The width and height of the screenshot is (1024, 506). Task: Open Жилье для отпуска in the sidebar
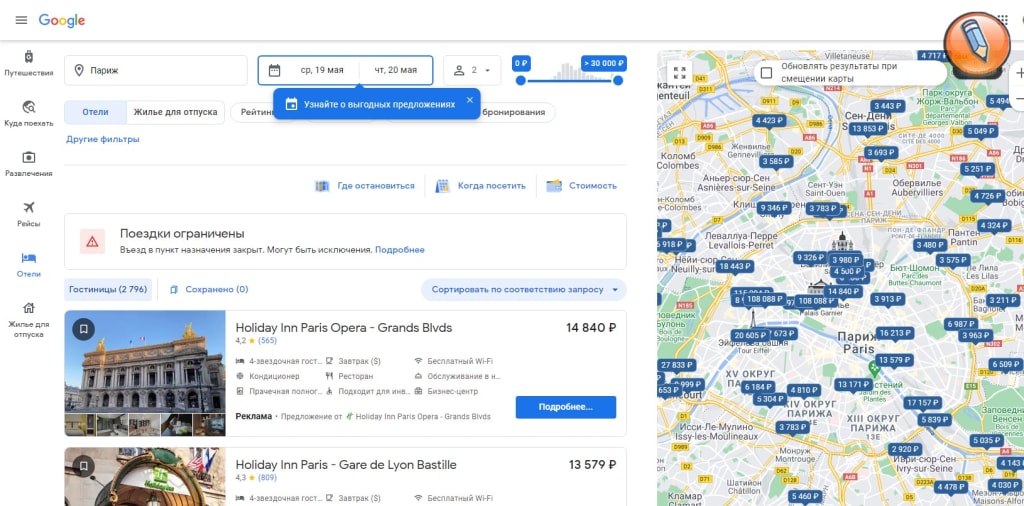tap(28, 319)
